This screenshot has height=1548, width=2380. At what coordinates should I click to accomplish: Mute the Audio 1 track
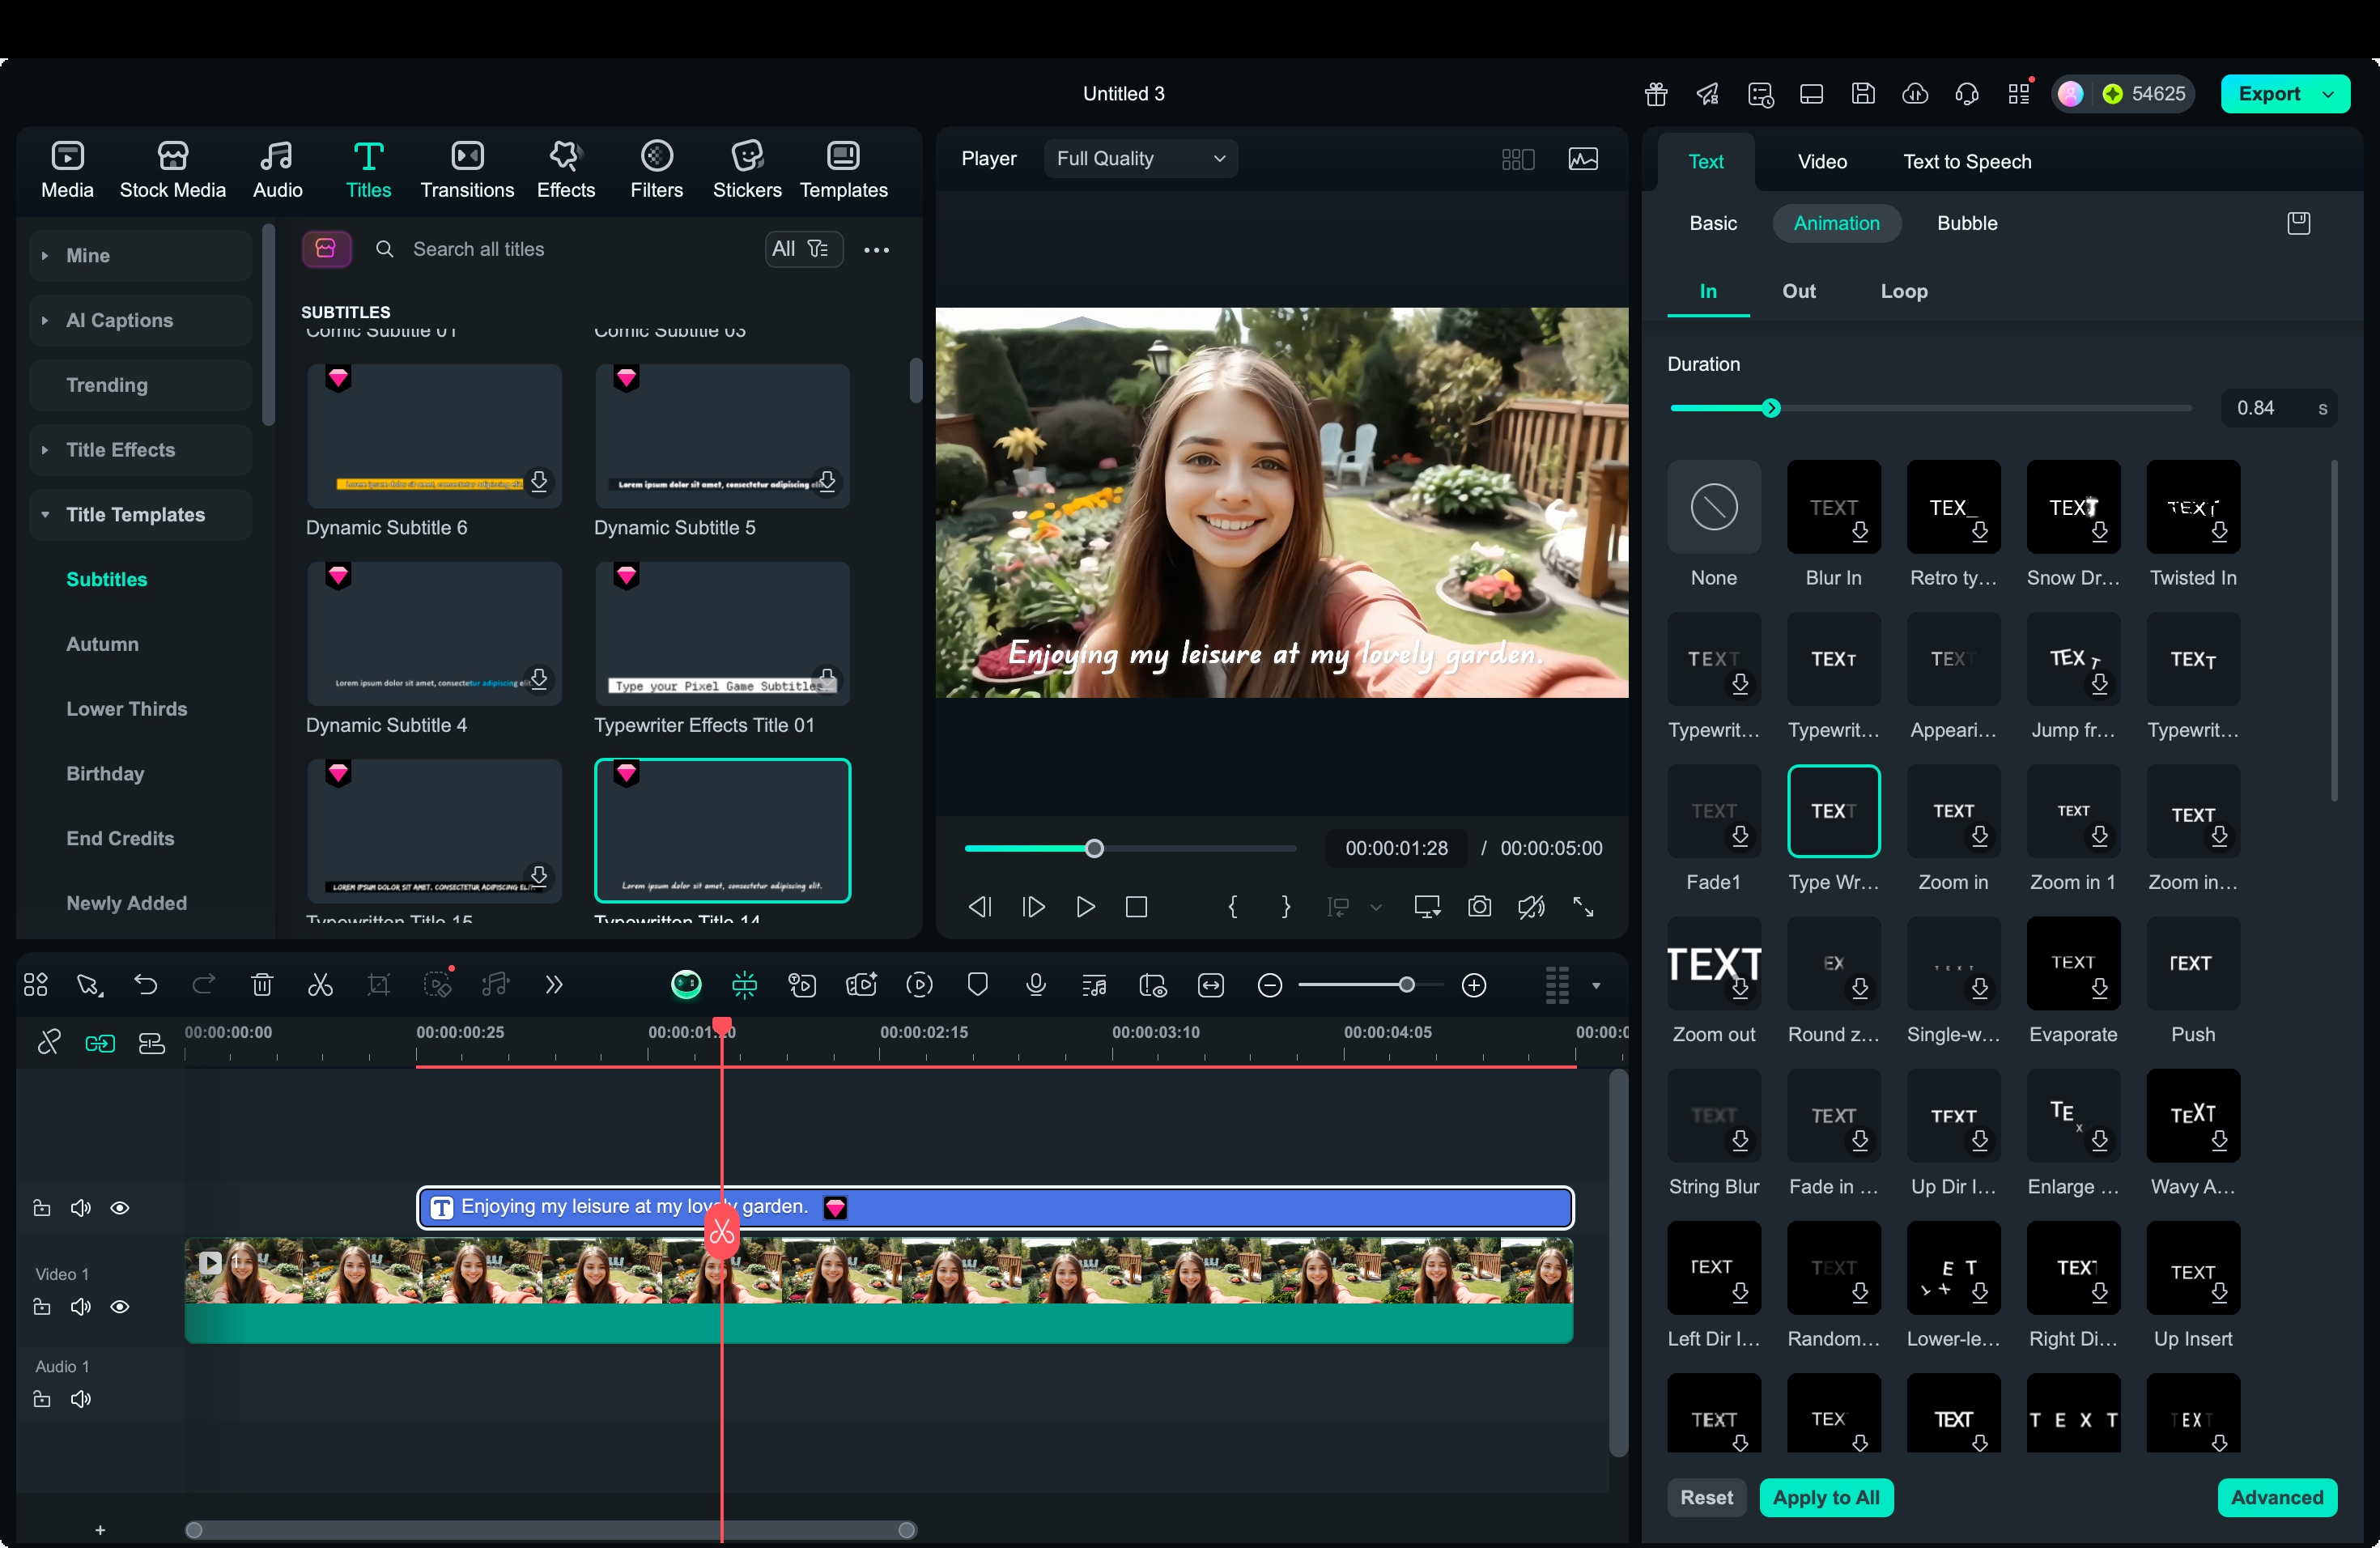[81, 1398]
